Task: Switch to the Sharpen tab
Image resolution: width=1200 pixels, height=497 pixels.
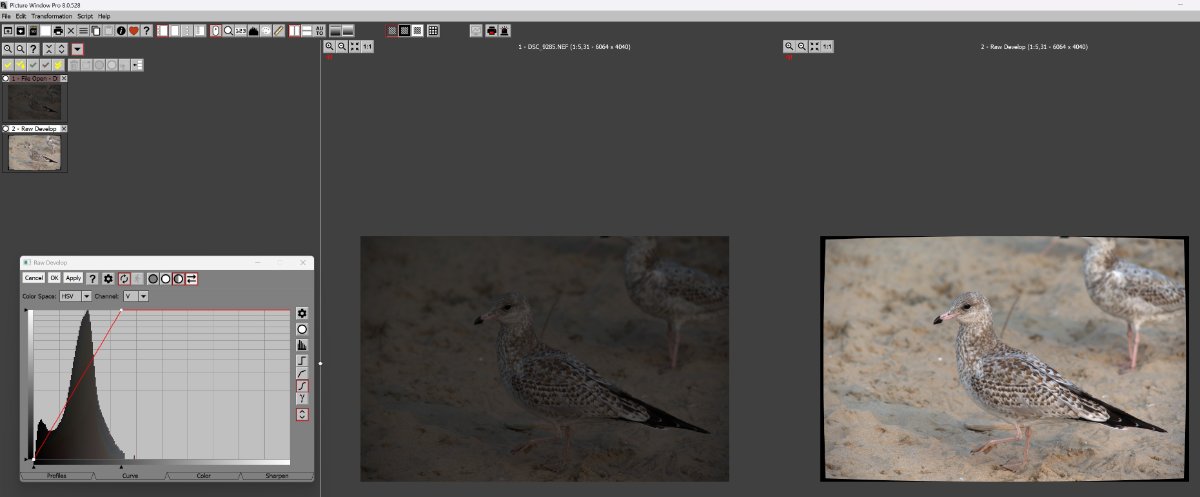Action: [x=277, y=476]
